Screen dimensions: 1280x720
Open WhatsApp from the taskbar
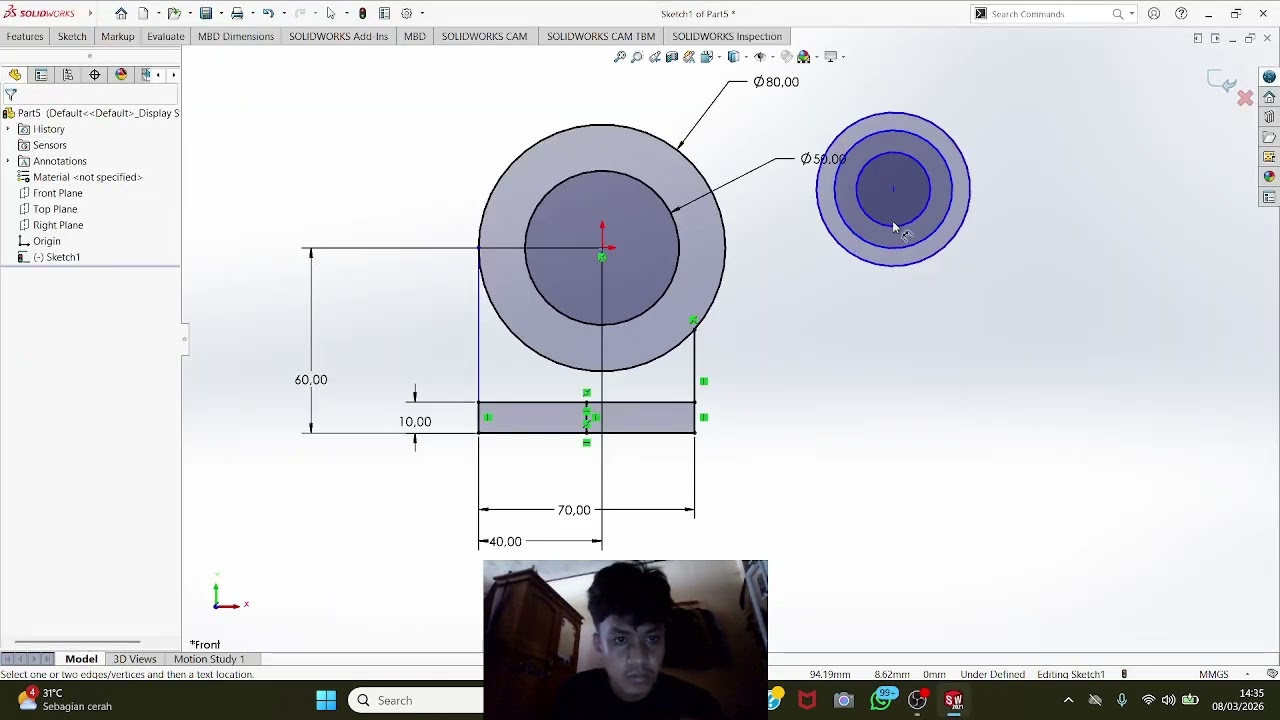[x=880, y=700]
